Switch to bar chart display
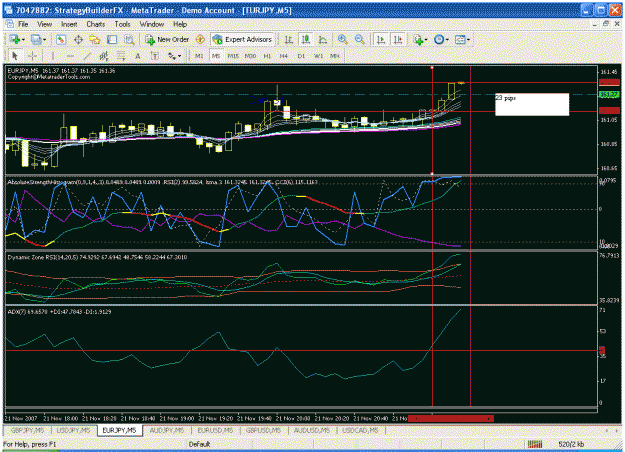Viewport: 625px width, 452px height. pos(289,39)
